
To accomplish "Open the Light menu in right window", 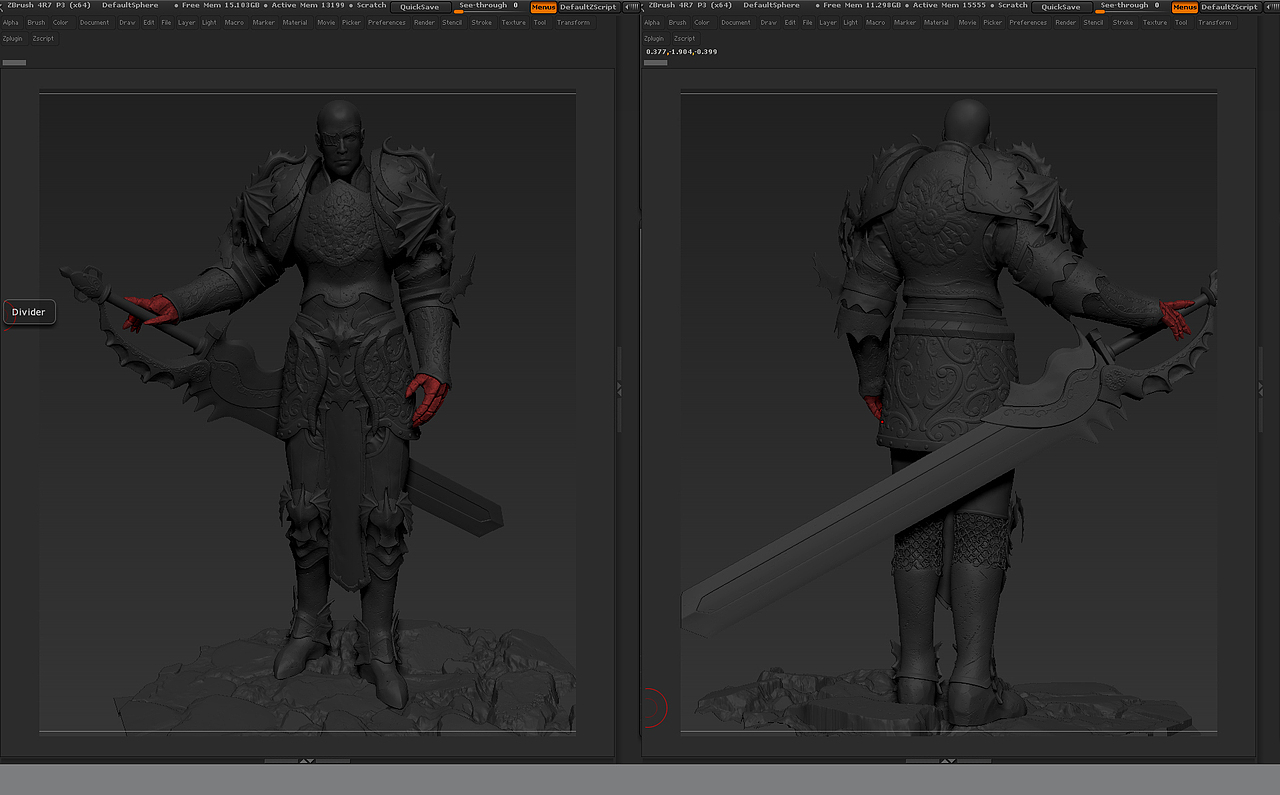I will click(x=850, y=22).
